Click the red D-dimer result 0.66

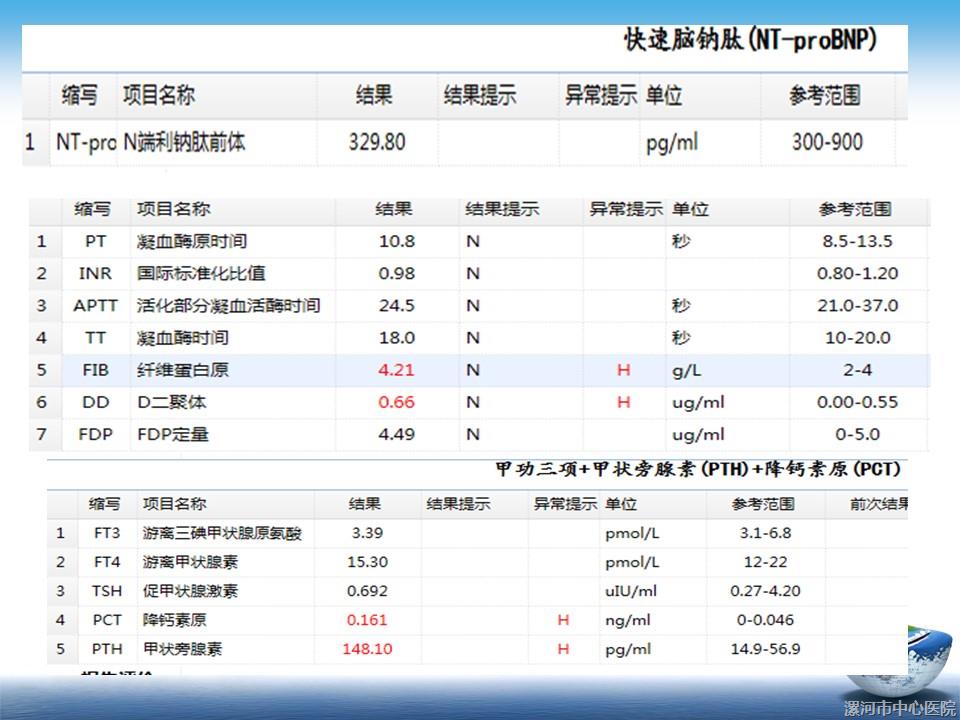396,402
